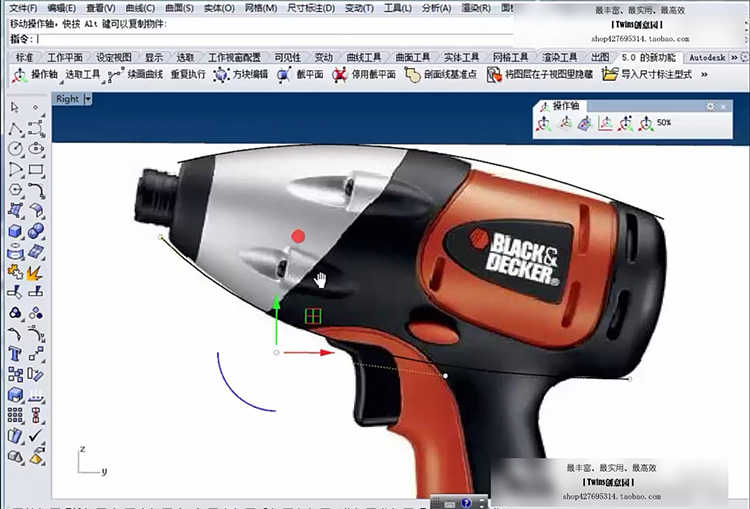Select the Circle tool
This screenshot has height=509, width=750.
coord(15,149)
